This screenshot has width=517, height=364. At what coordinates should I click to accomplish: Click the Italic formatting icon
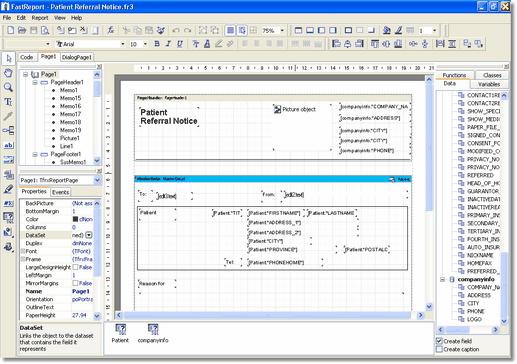(x=168, y=44)
